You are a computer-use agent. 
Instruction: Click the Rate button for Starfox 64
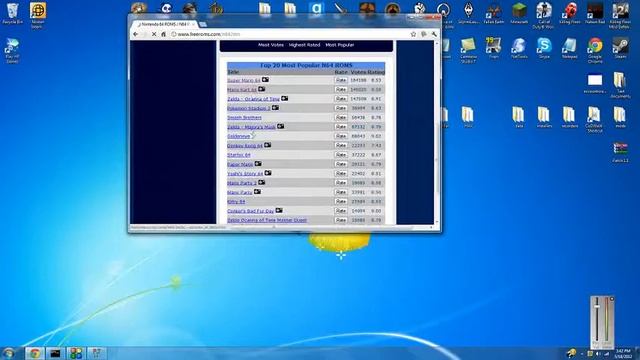(x=341, y=155)
